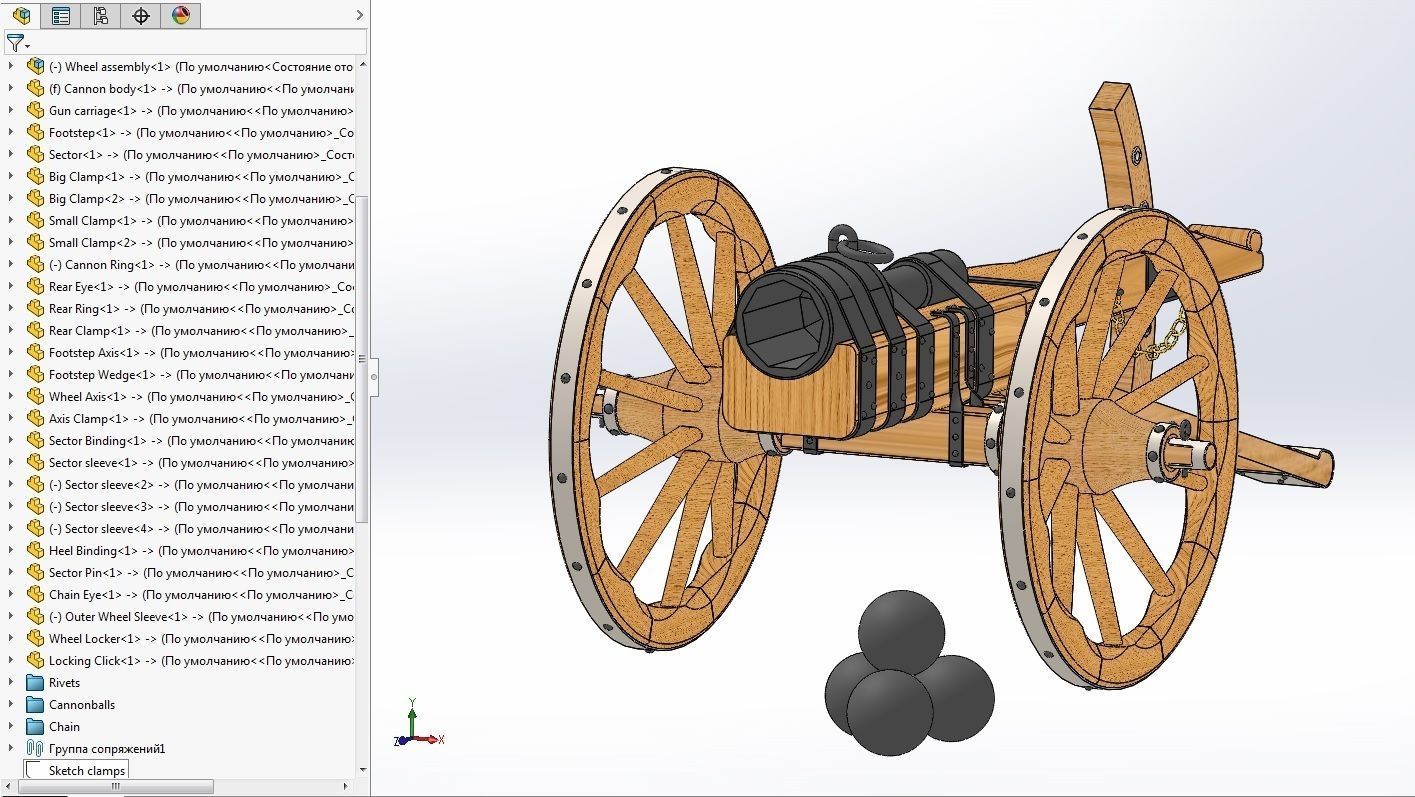Select the Big Clamp<1> part icon

coord(35,176)
